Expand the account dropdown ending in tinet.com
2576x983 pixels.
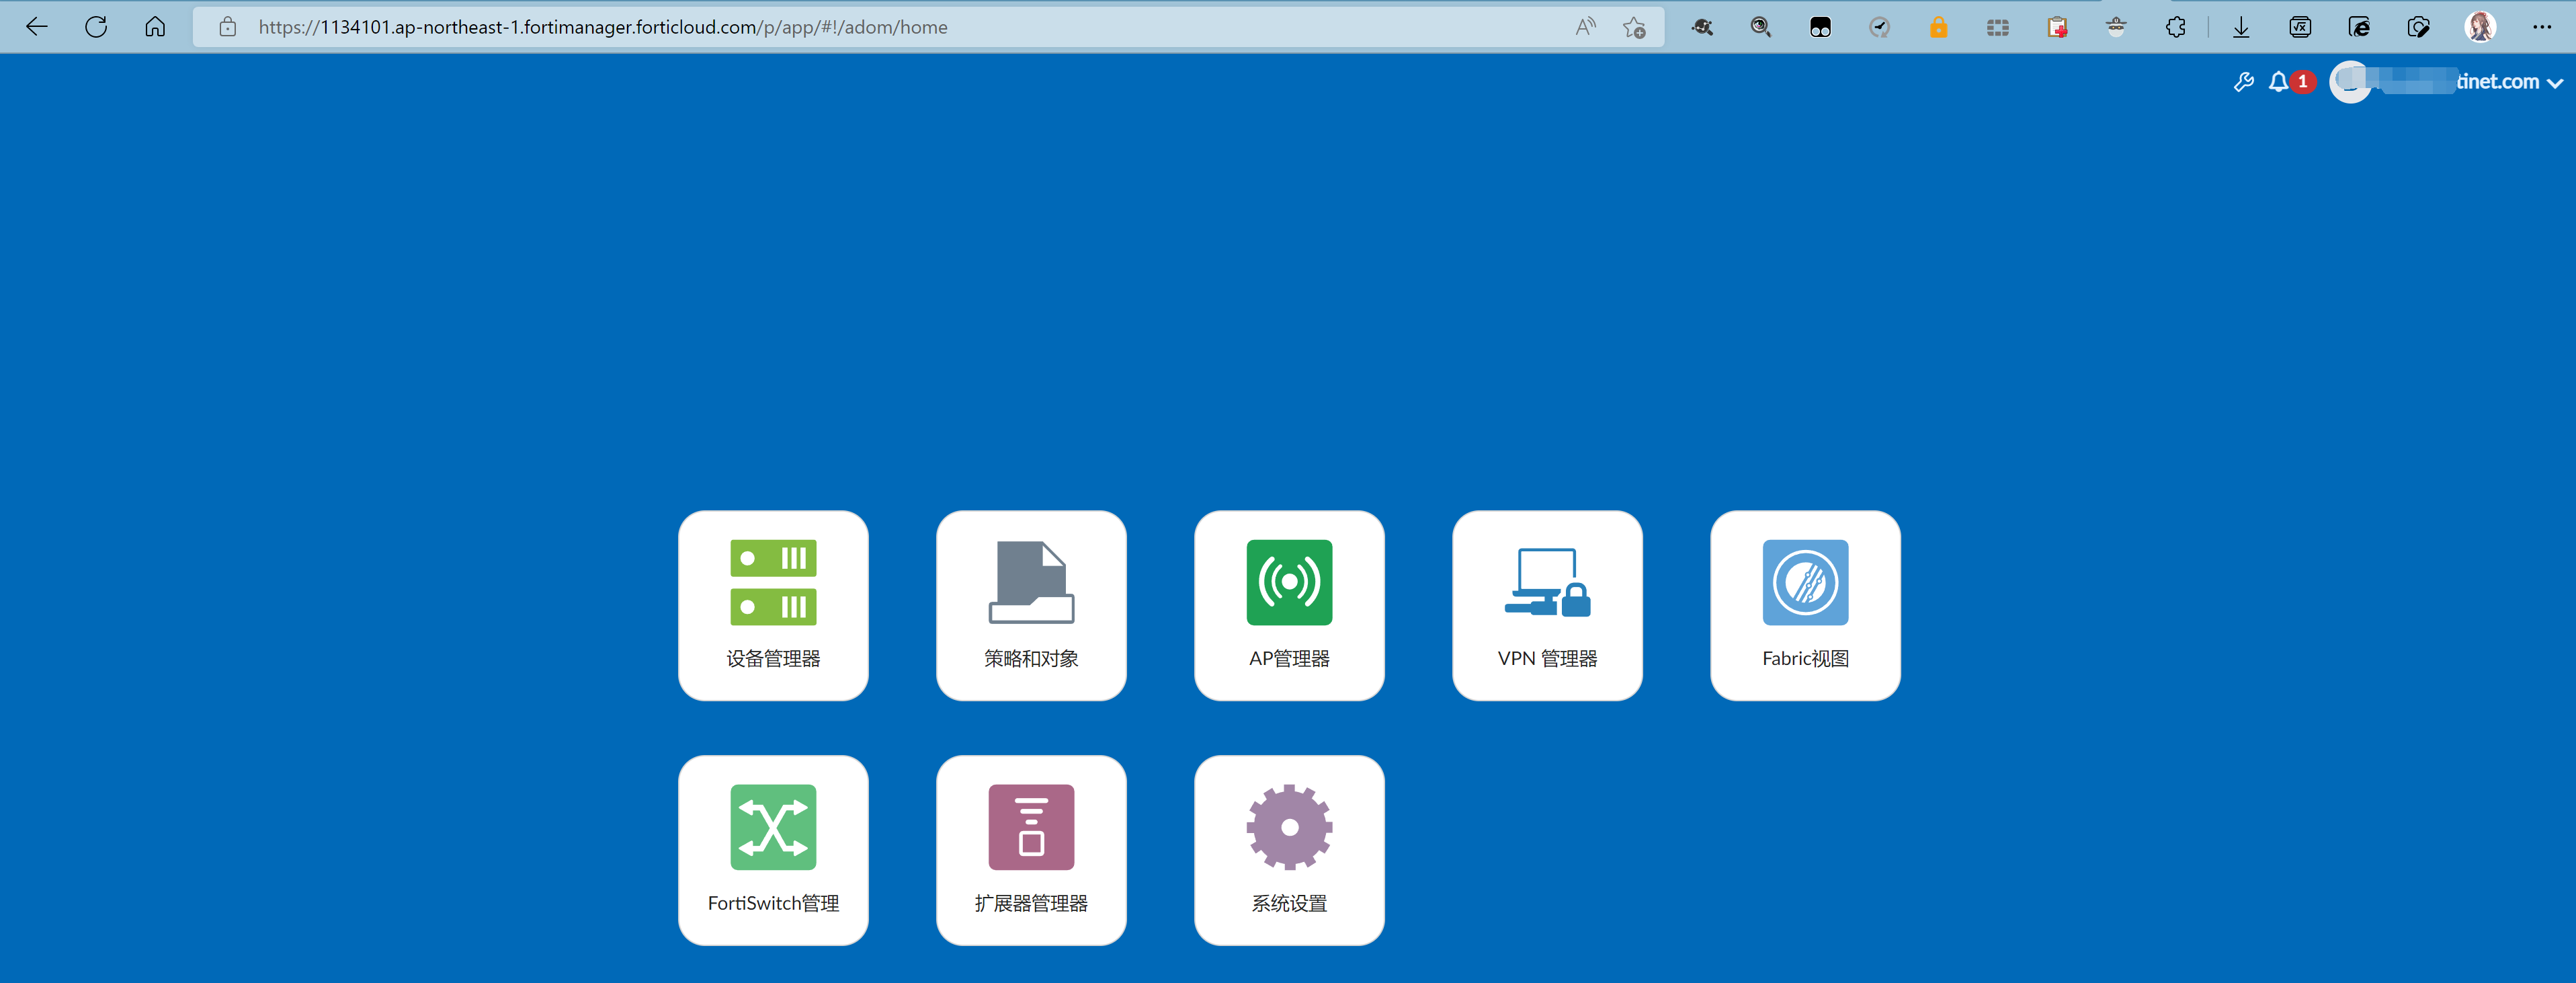(x=2554, y=83)
